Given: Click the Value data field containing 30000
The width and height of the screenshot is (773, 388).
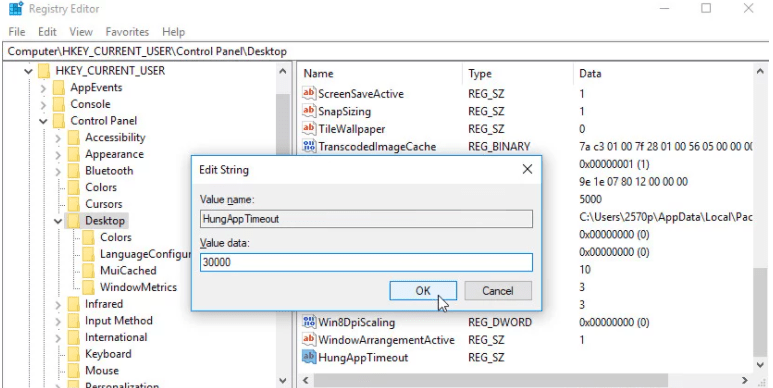Looking at the screenshot, I should pos(366,262).
